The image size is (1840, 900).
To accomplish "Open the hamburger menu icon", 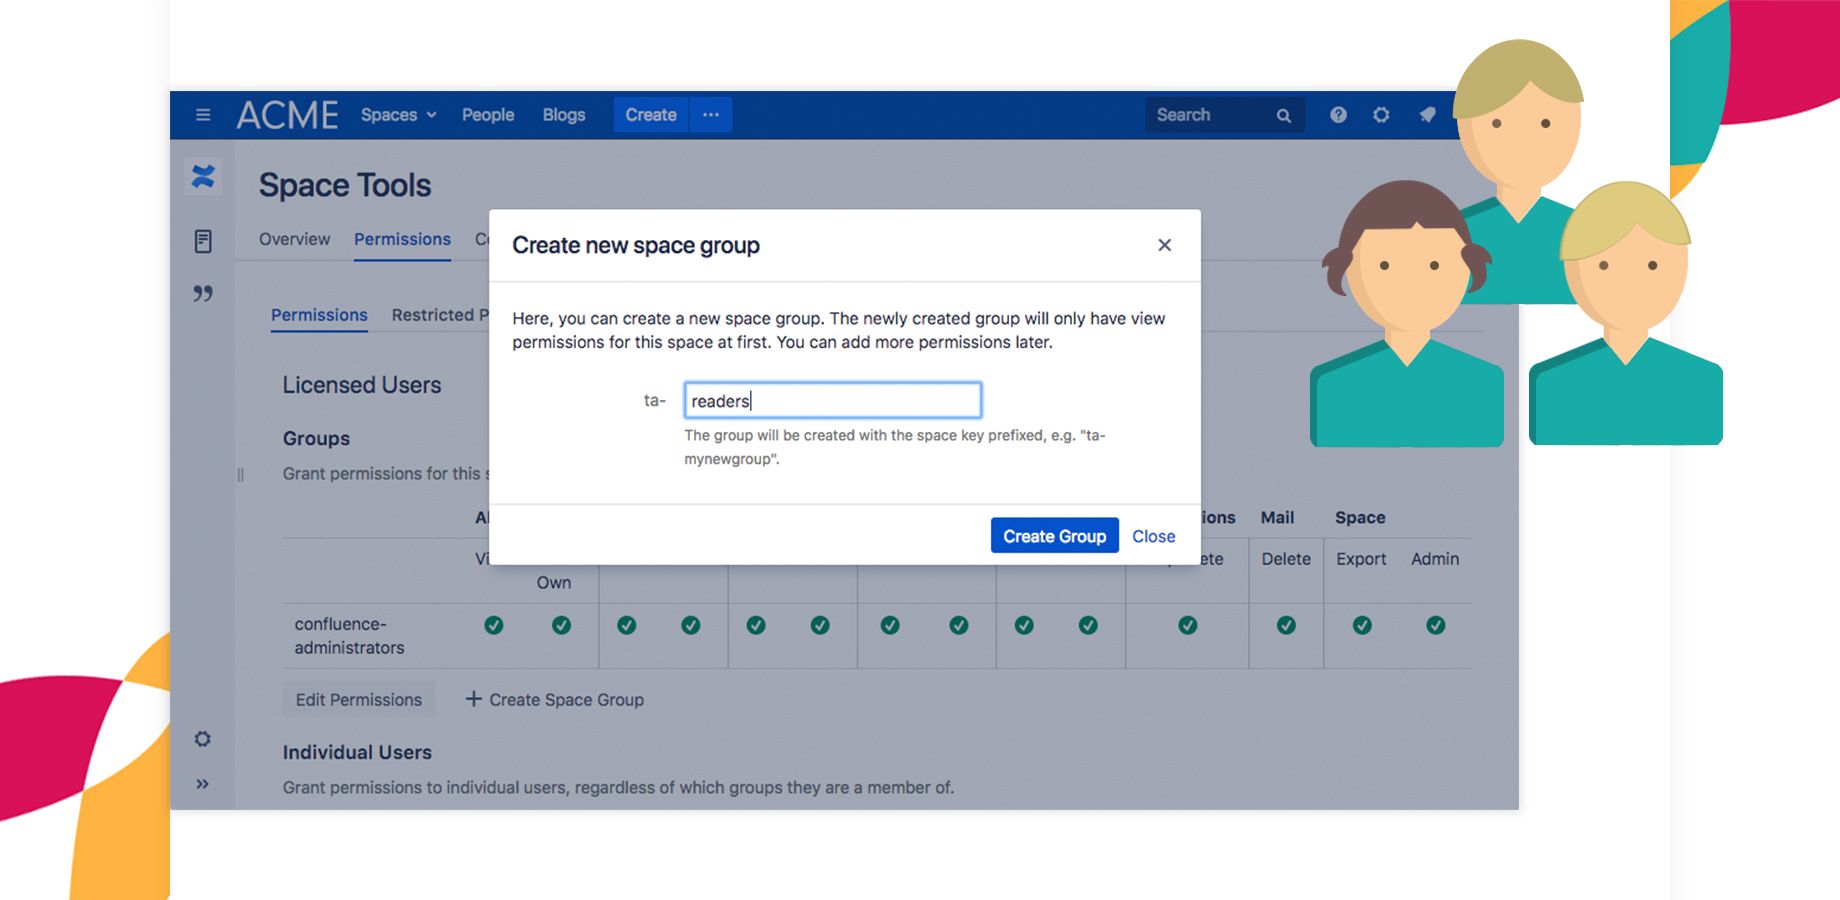I will tap(203, 115).
